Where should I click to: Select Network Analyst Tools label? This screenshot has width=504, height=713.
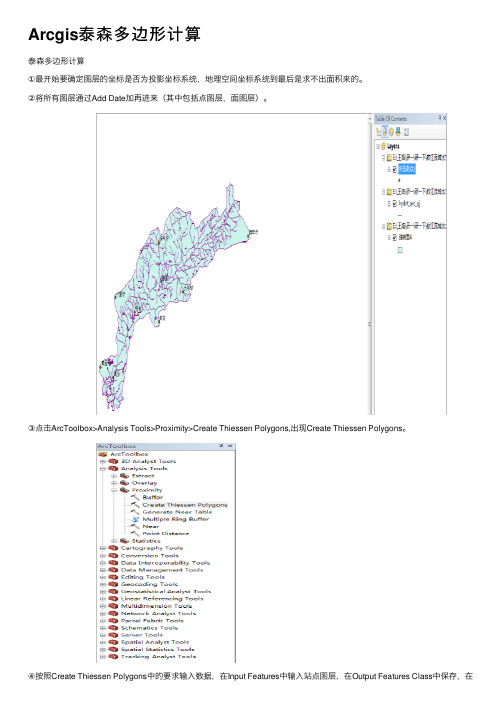click(158, 613)
